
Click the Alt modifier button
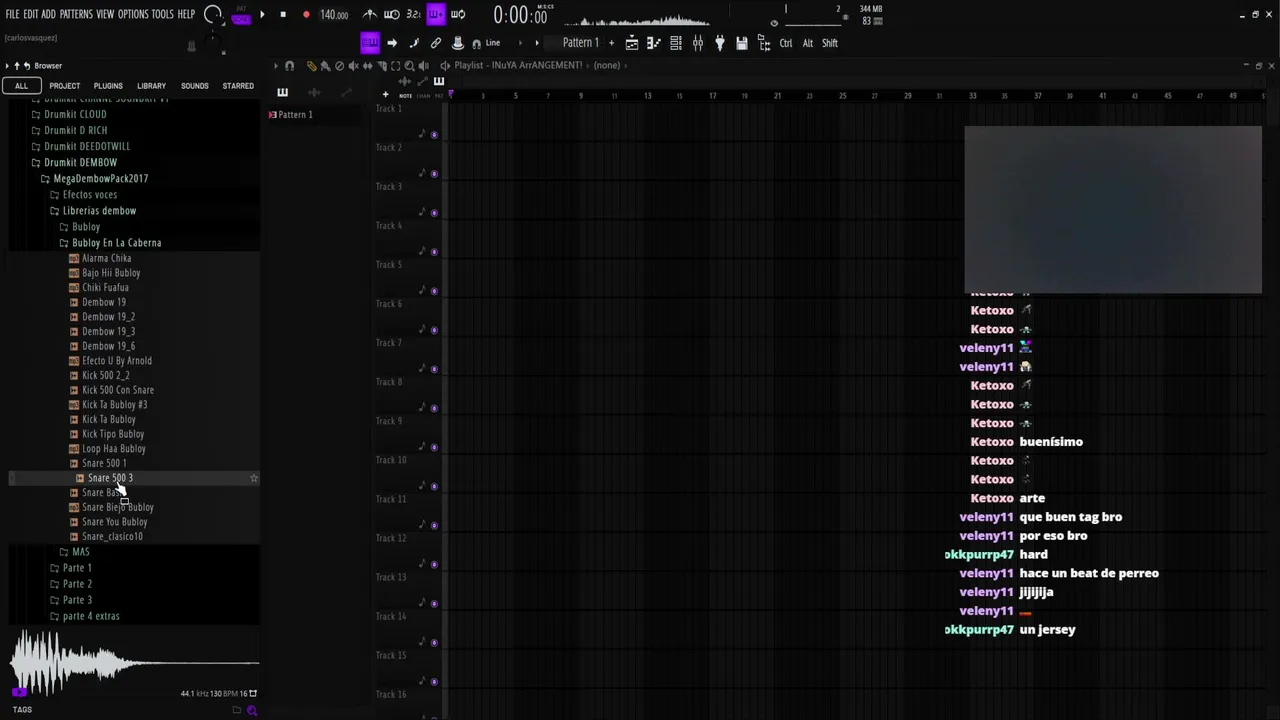coord(808,43)
